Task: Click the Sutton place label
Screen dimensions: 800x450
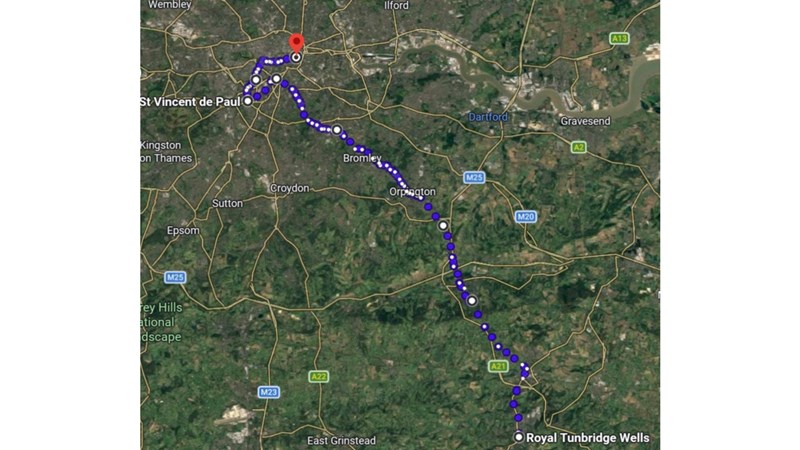Action: click(x=228, y=203)
